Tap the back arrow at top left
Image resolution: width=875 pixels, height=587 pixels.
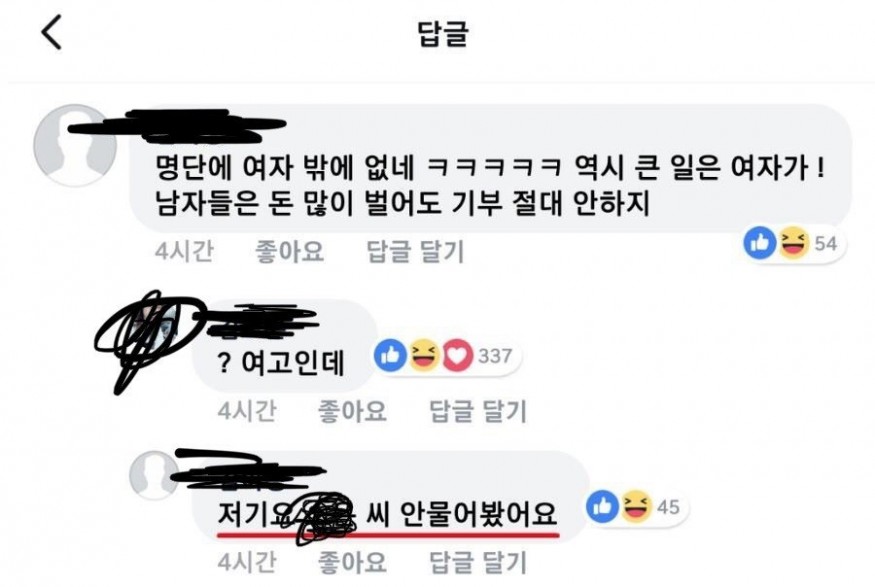pyautogui.click(x=51, y=32)
